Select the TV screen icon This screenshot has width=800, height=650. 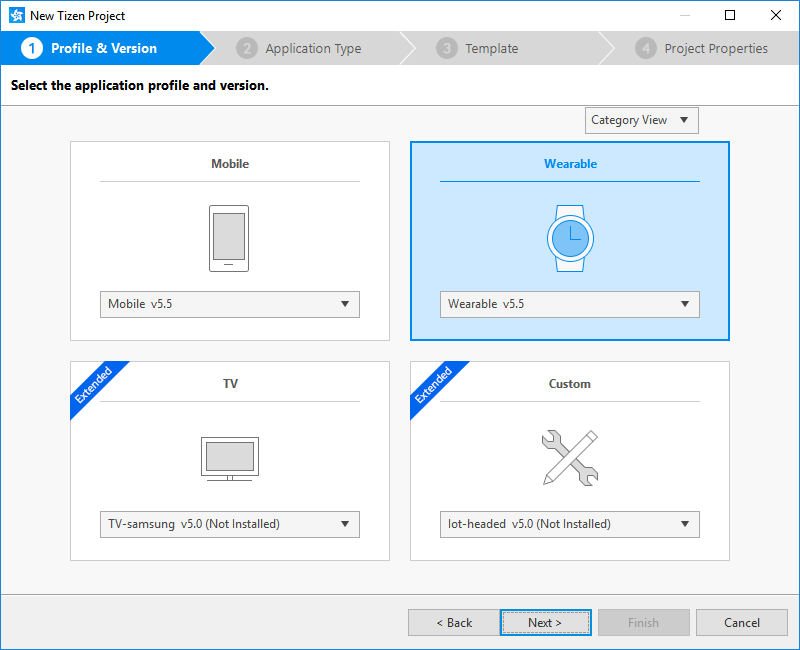pyautogui.click(x=229, y=458)
